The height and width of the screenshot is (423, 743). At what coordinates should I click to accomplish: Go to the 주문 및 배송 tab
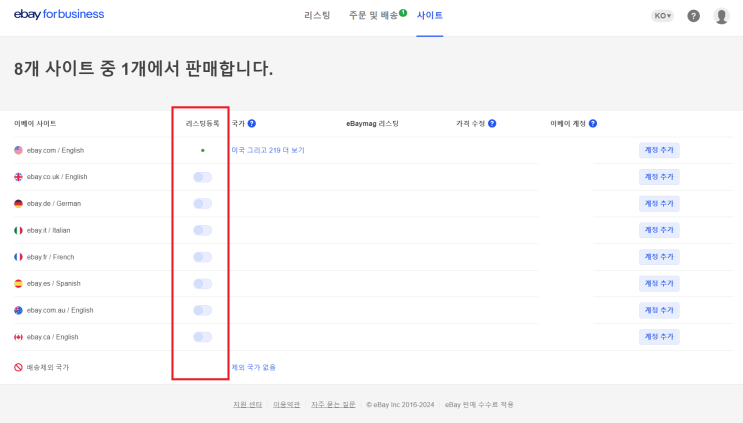tap(373, 15)
